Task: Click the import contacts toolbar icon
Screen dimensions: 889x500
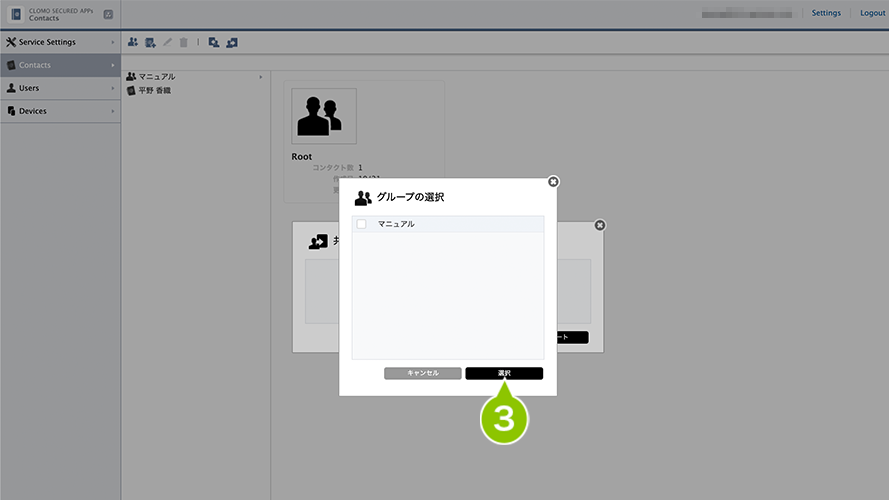Action: 214,43
